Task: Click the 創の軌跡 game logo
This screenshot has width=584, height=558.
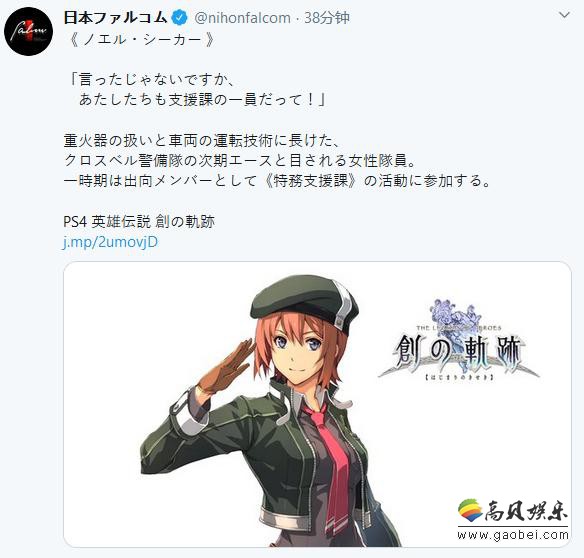Action: (x=458, y=343)
